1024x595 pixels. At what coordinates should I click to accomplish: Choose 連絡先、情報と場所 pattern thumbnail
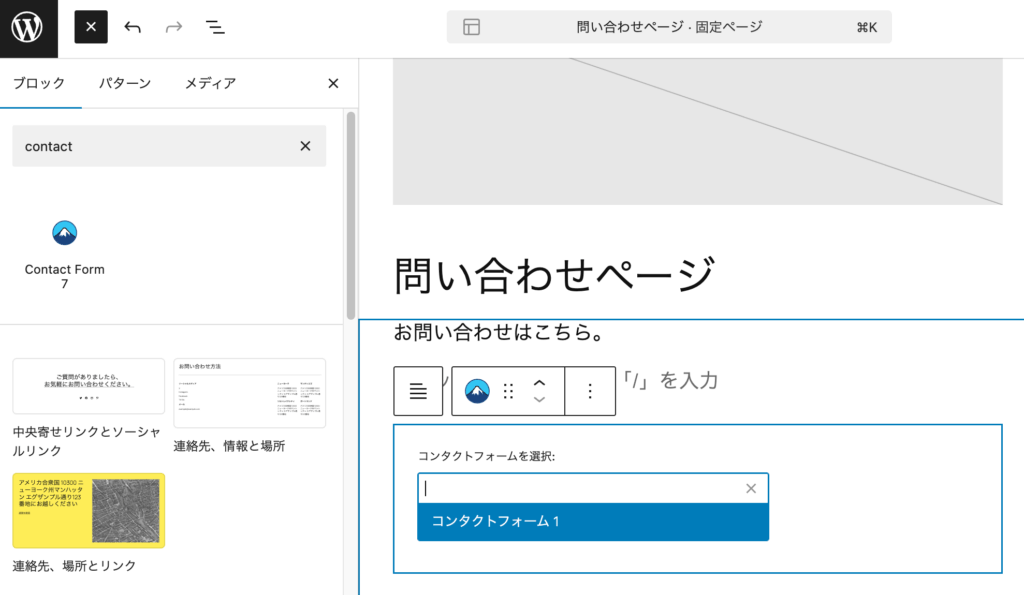pos(249,393)
